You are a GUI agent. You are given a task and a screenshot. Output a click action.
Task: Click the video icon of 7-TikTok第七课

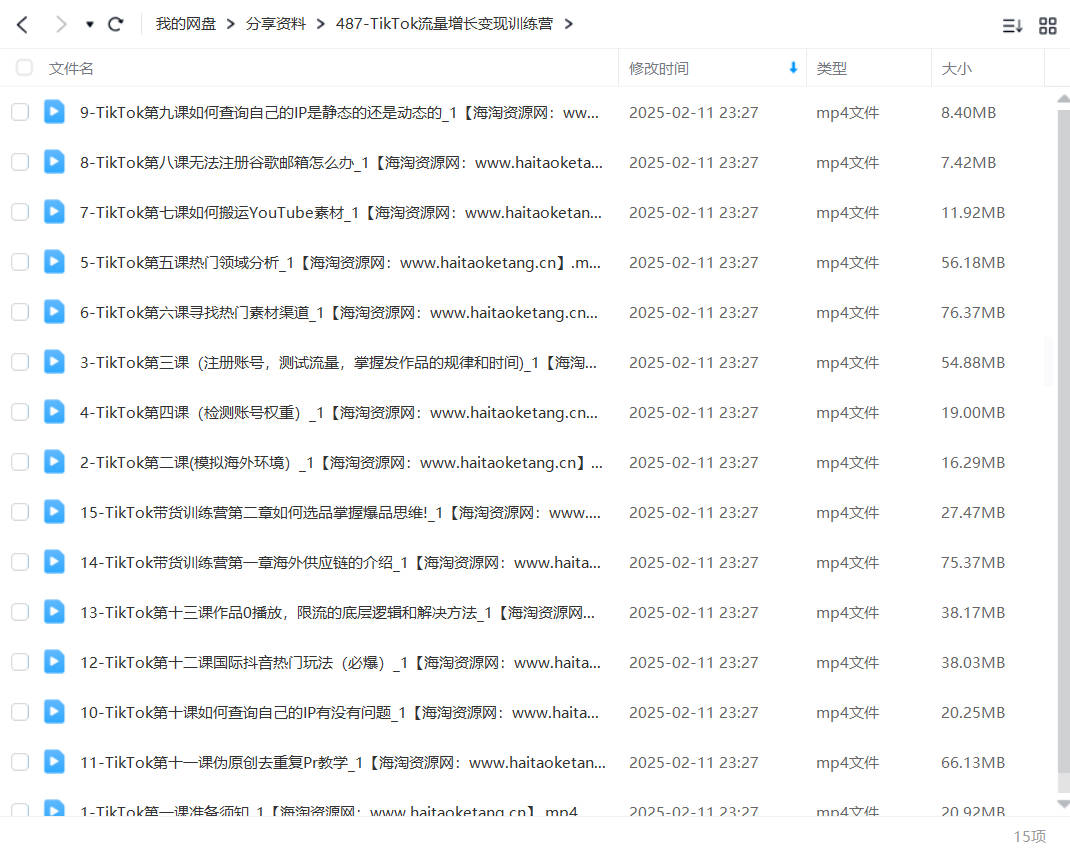coord(55,212)
